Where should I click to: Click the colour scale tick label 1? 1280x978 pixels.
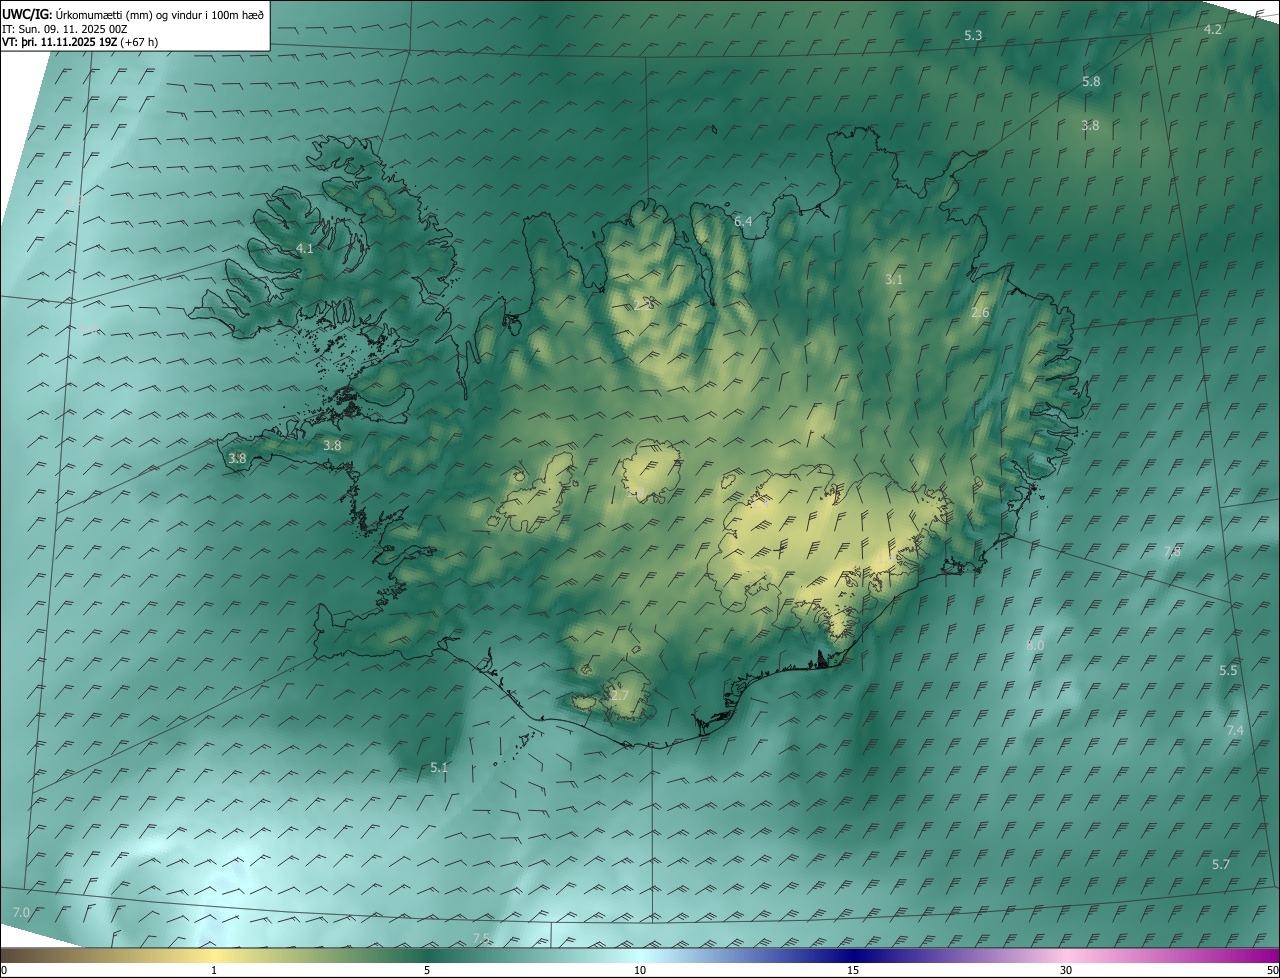point(214,970)
